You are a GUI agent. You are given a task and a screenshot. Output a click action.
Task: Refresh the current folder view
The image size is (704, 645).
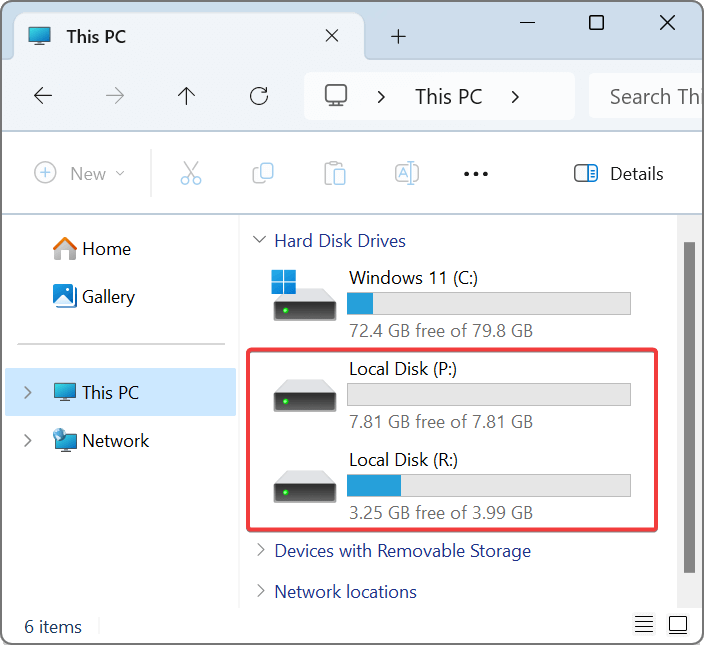(x=259, y=96)
